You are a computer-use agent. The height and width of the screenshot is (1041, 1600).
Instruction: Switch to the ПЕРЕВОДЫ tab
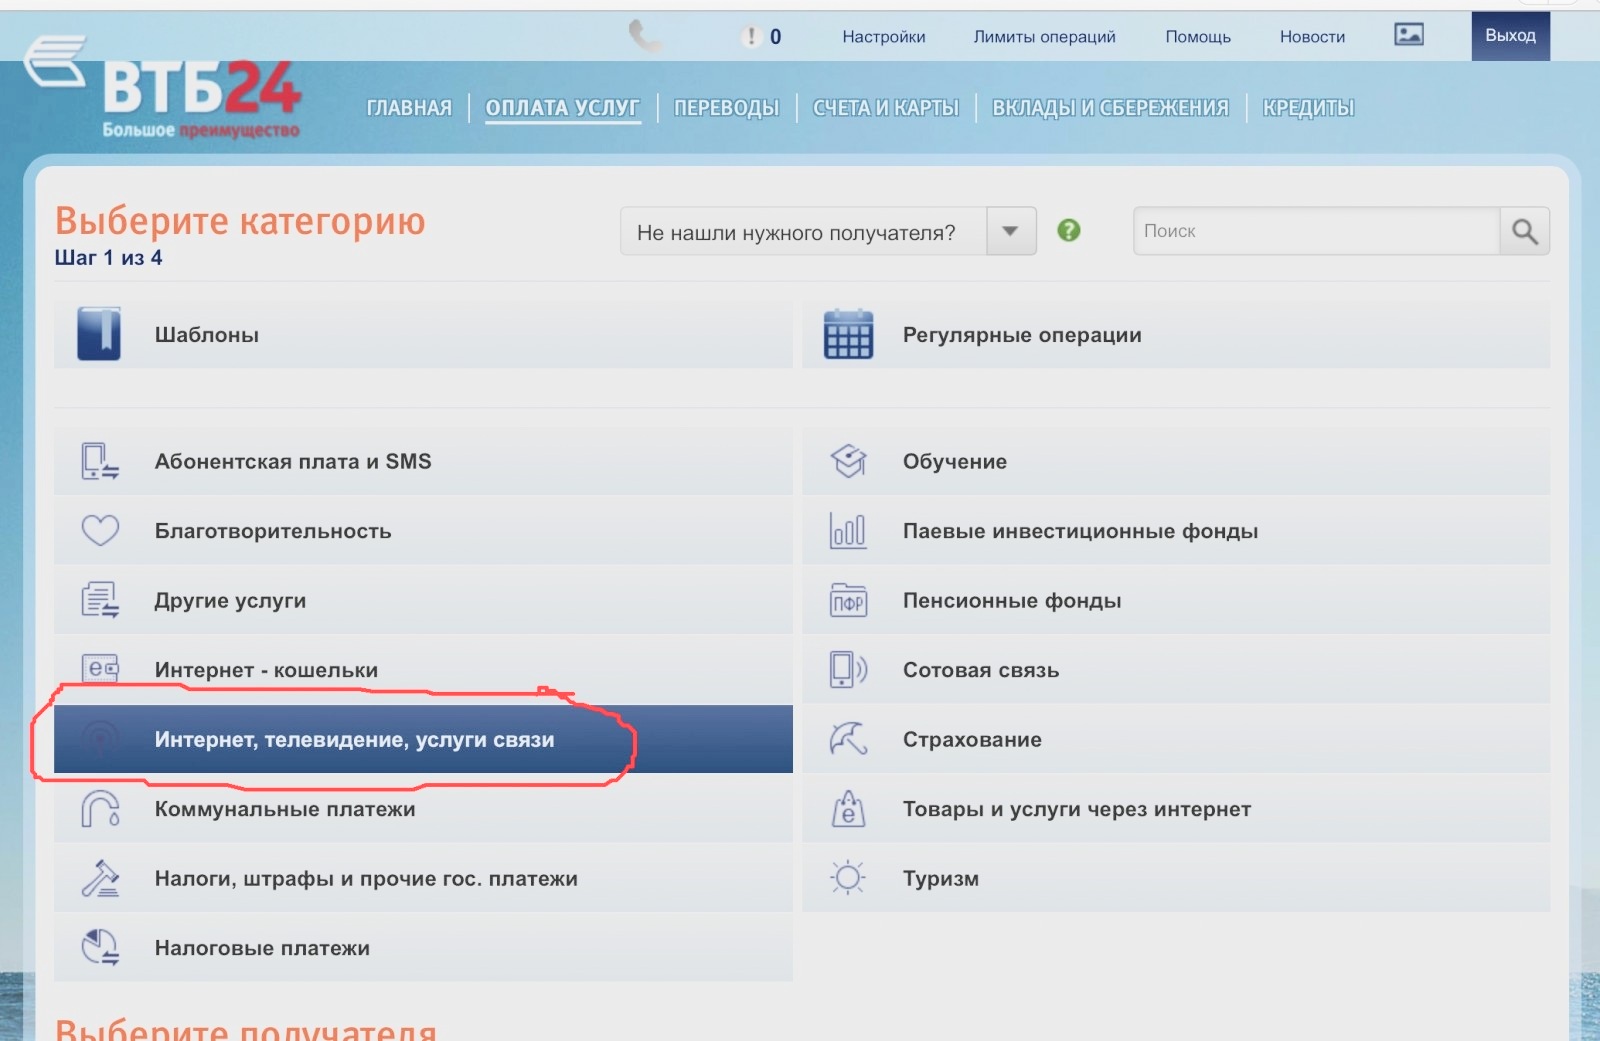pos(726,107)
